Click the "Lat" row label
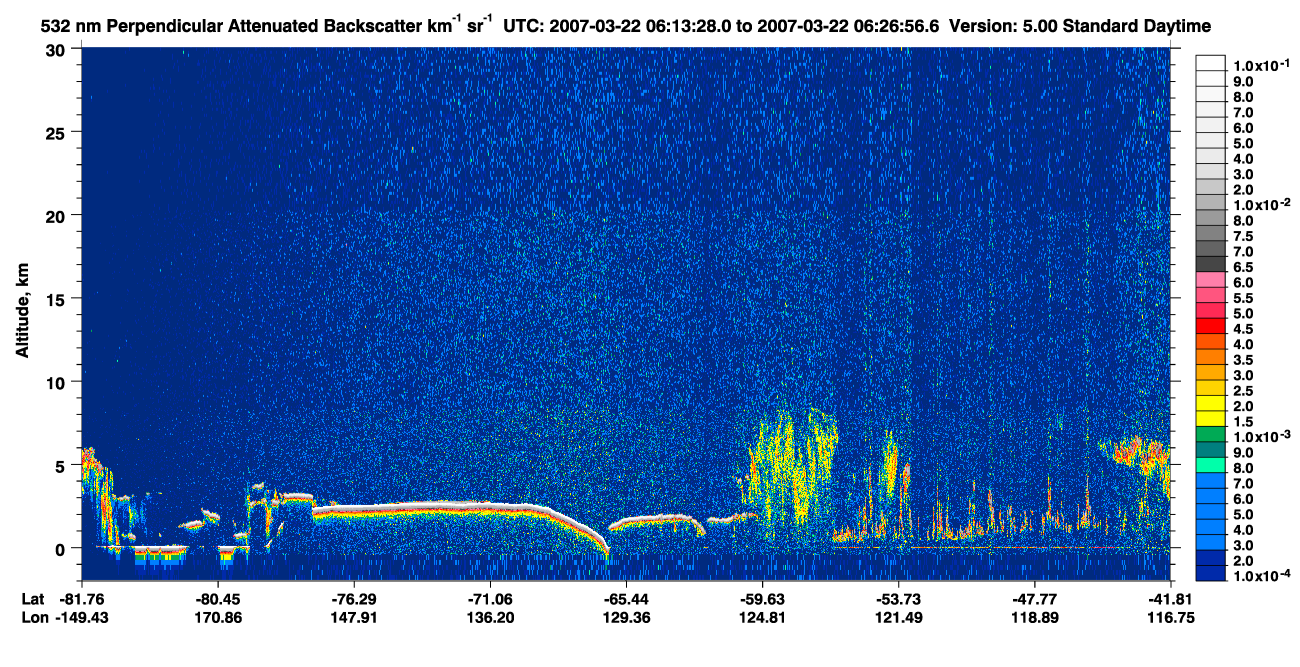The width and height of the screenshot is (1300, 667). (32, 599)
